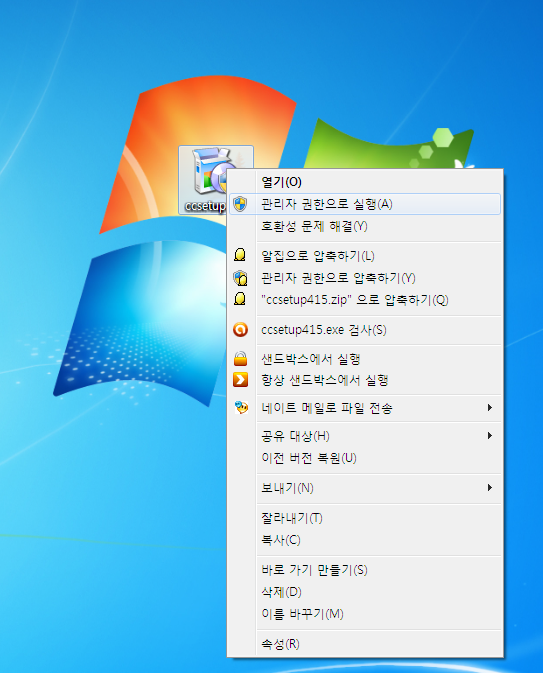The height and width of the screenshot is (673, 543).
Task: Choose 바로 가기 만들기(S)
Action: 365,570
